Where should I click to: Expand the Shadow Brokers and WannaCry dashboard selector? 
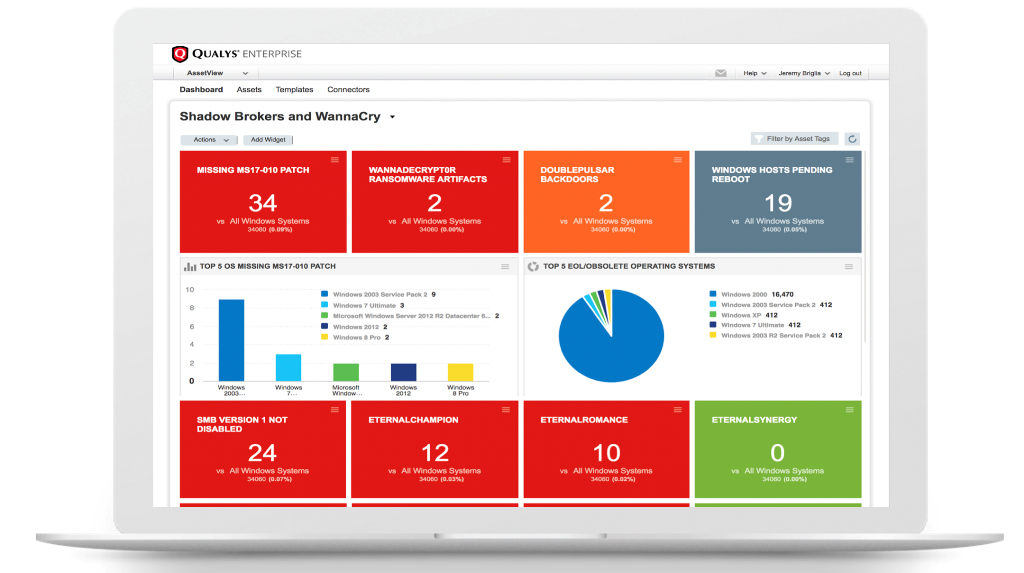coord(392,117)
